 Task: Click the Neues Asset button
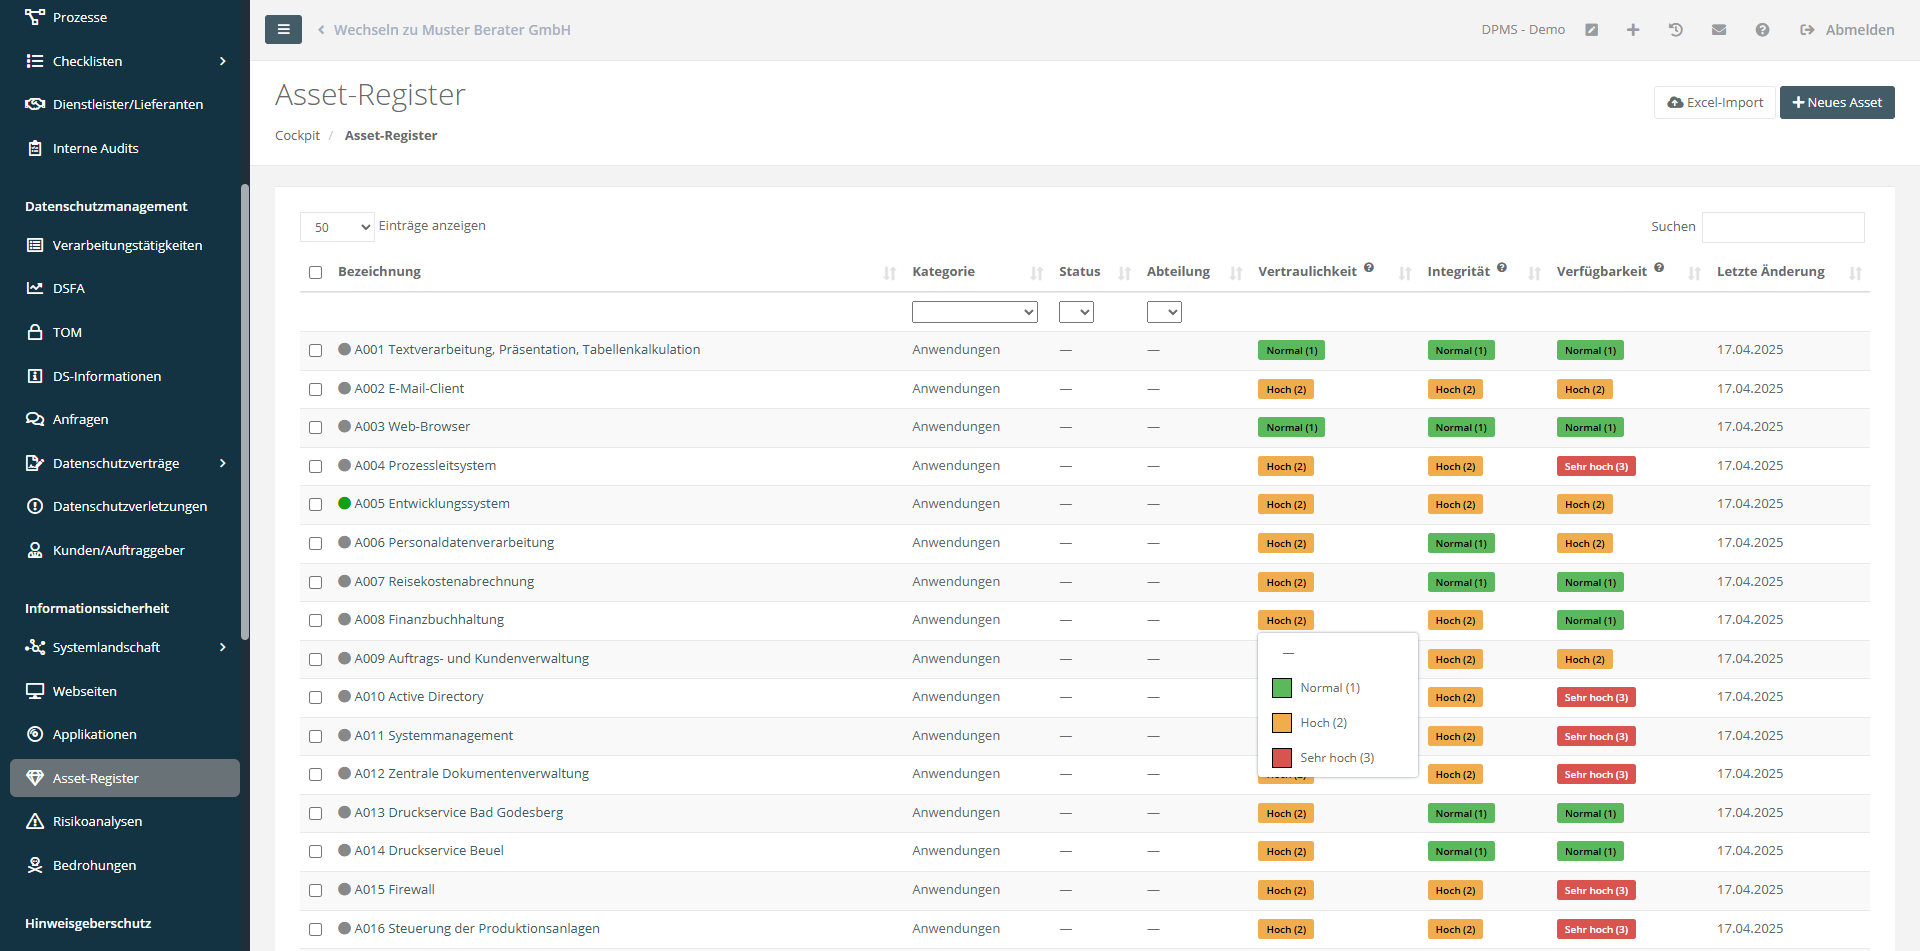coord(1836,103)
